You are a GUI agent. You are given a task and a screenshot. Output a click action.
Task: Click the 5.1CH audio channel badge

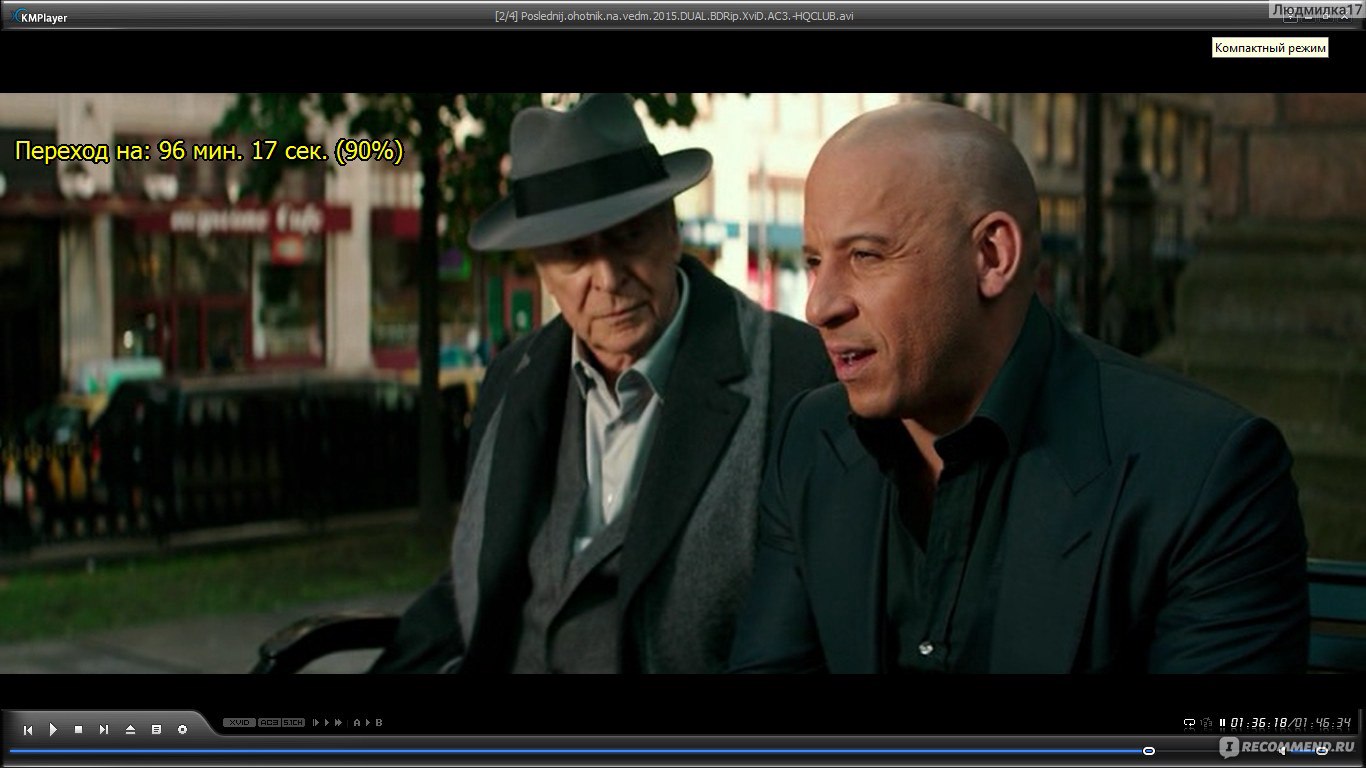293,722
